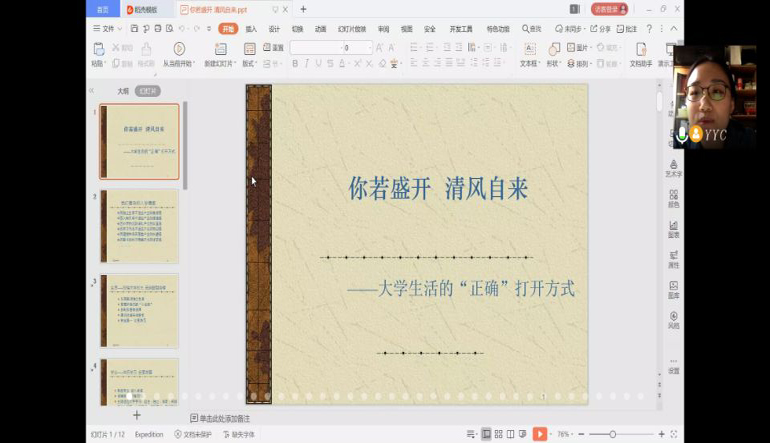
Task: Select normal view icon in status bar
Action: click(x=486, y=434)
